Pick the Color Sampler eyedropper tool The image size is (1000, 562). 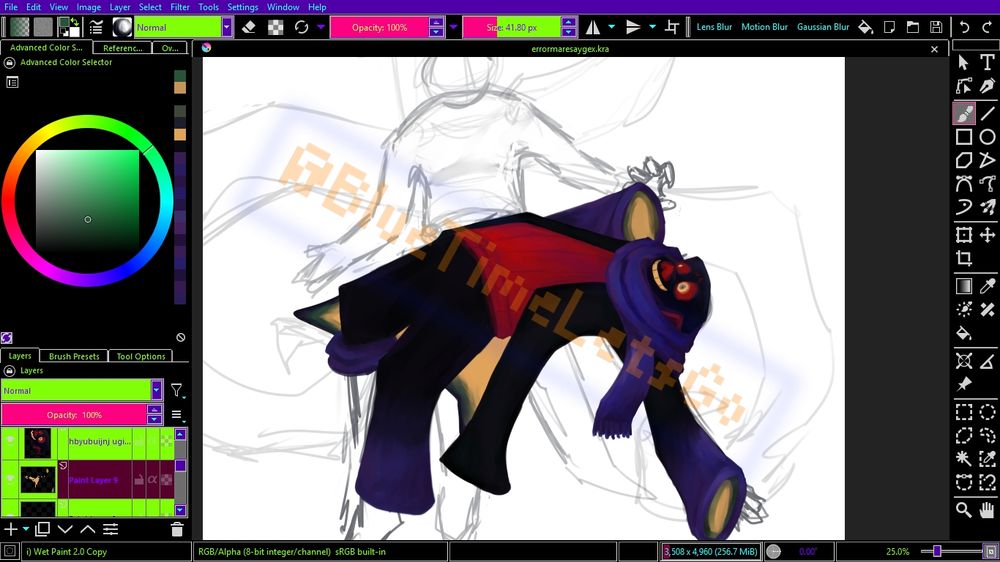(x=987, y=286)
